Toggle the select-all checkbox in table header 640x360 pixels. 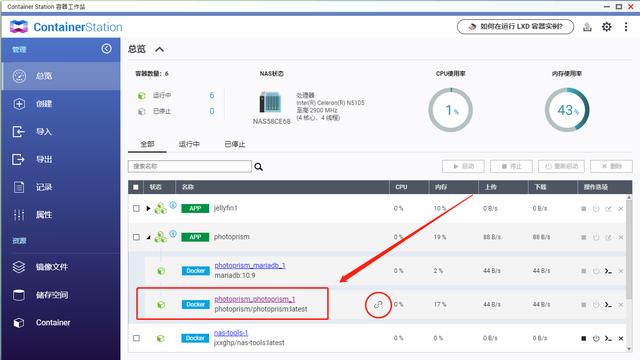click(136, 187)
